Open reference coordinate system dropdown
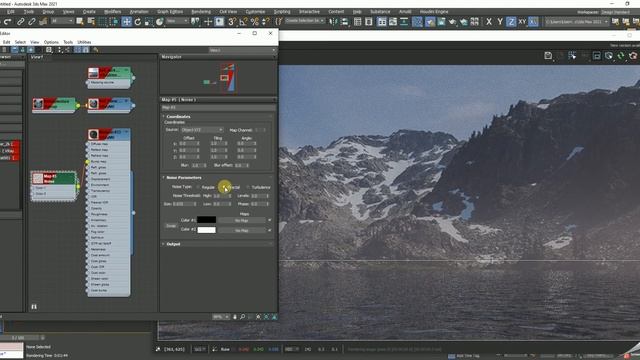The image size is (640, 360). coord(177,21)
